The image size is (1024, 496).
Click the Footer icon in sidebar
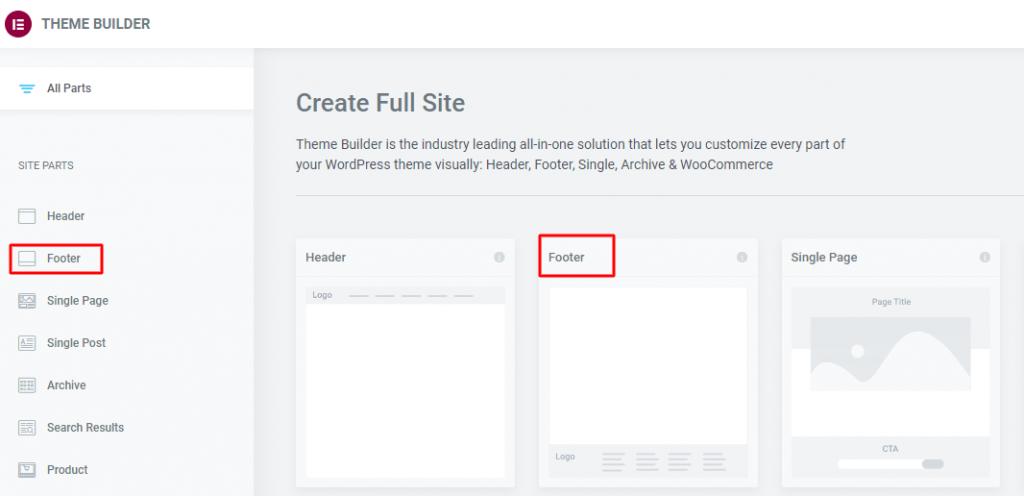point(27,259)
